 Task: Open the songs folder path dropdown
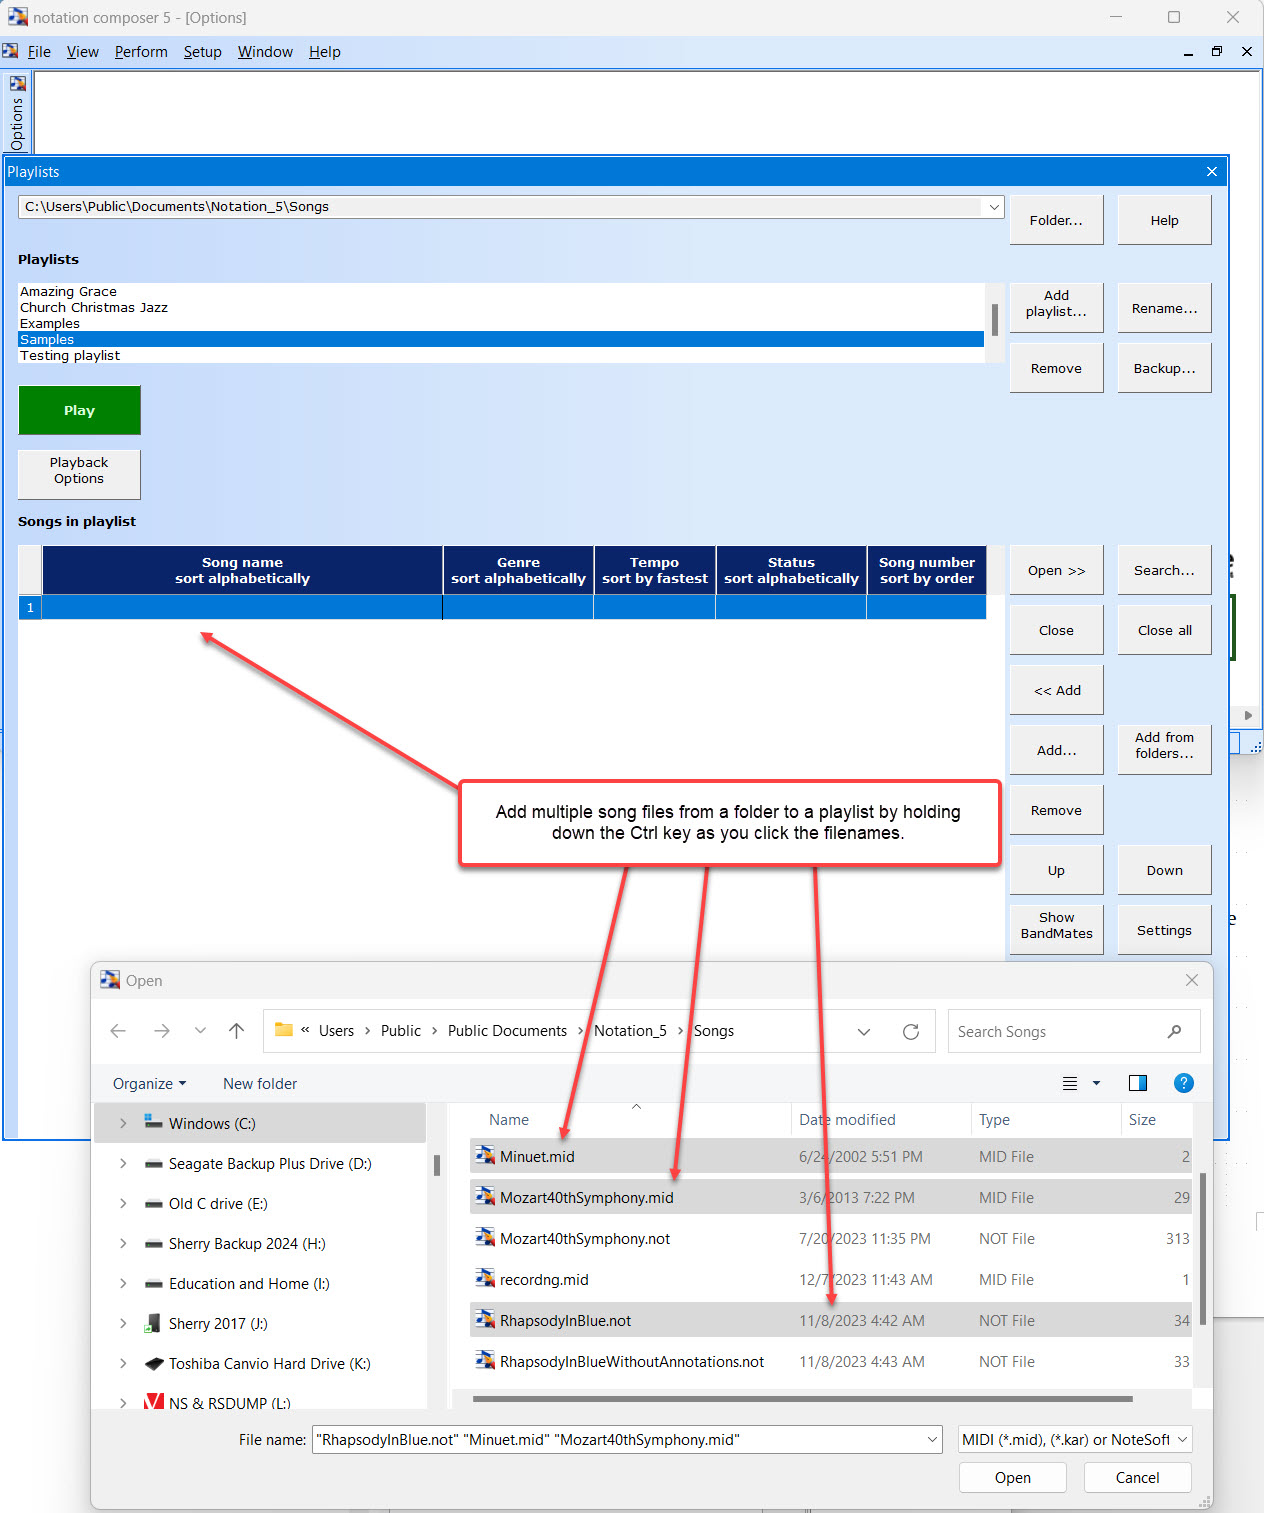click(x=993, y=207)
